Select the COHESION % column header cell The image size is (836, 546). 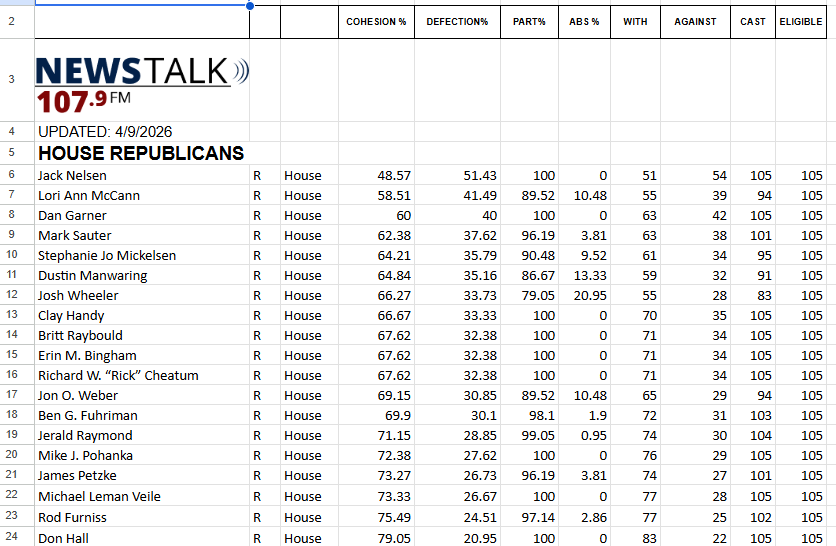(376, 22)
